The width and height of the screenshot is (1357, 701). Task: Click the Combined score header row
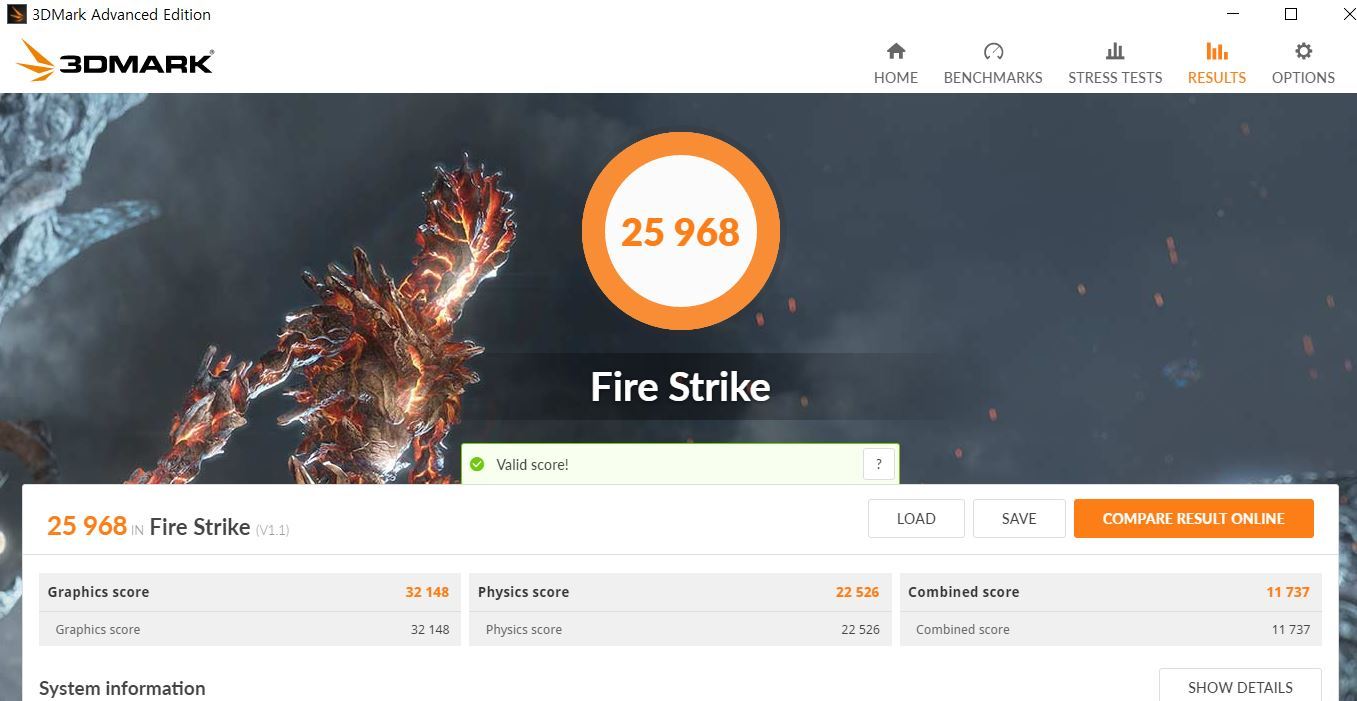tap(1110, 592)
